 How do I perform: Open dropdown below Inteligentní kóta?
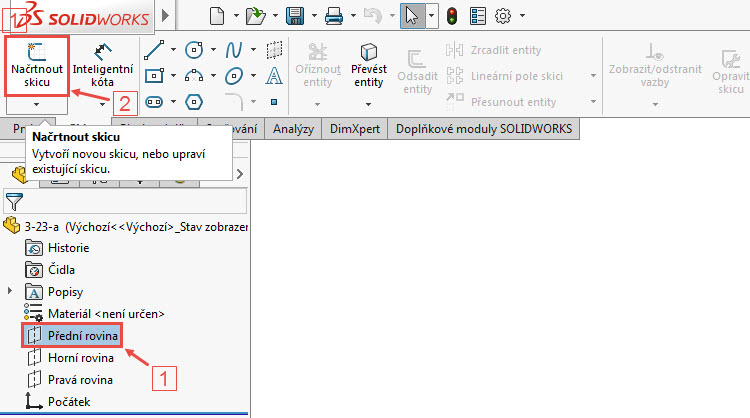click(102, 104)
